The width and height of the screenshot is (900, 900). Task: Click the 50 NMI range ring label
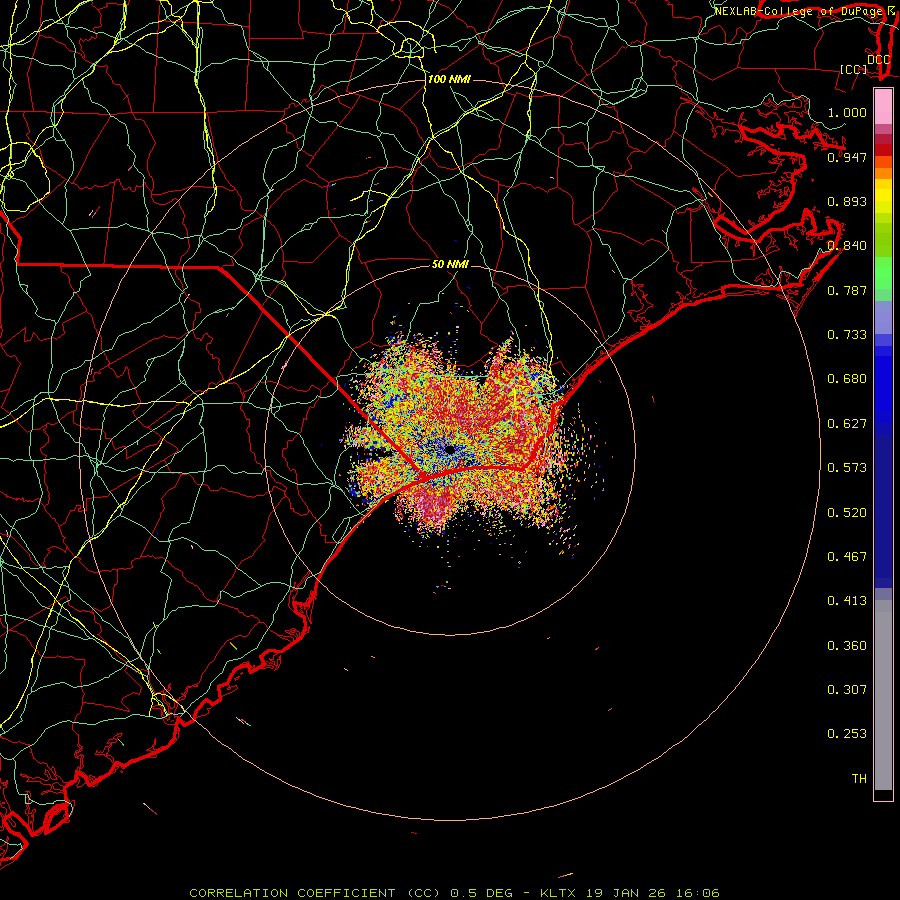[x=451, y=264]
